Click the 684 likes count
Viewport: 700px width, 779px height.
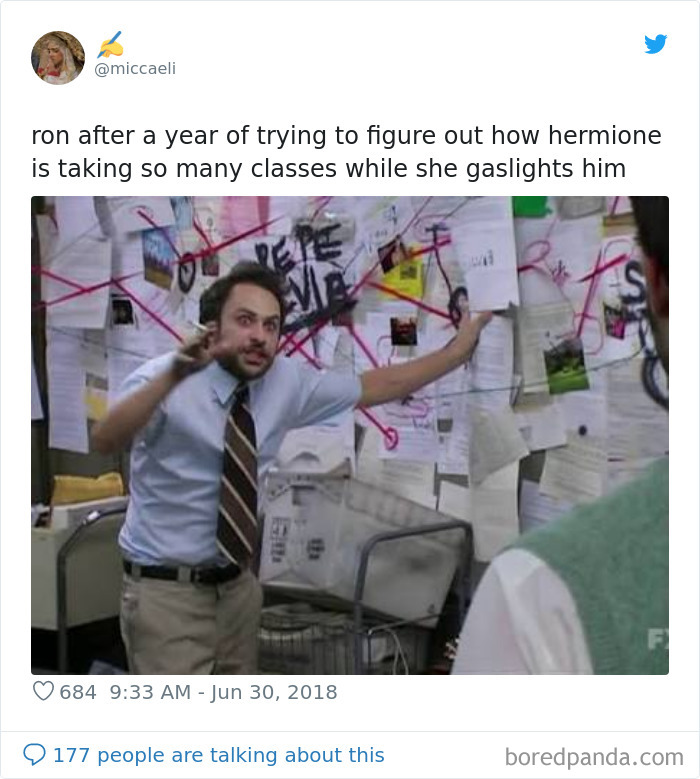tap(78, 692)
